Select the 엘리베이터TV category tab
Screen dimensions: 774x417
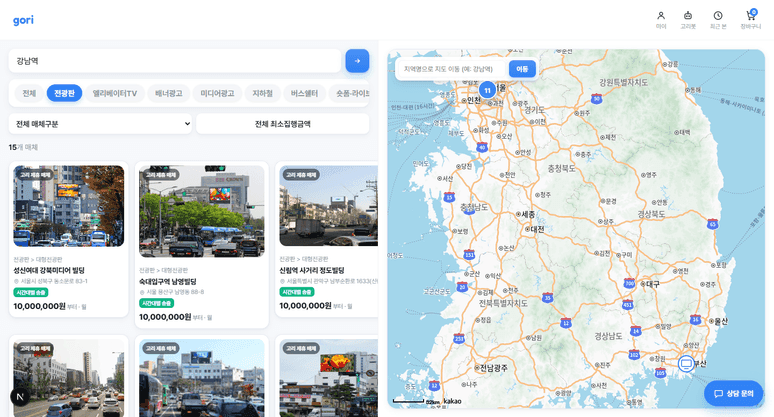tap(115, 93)
